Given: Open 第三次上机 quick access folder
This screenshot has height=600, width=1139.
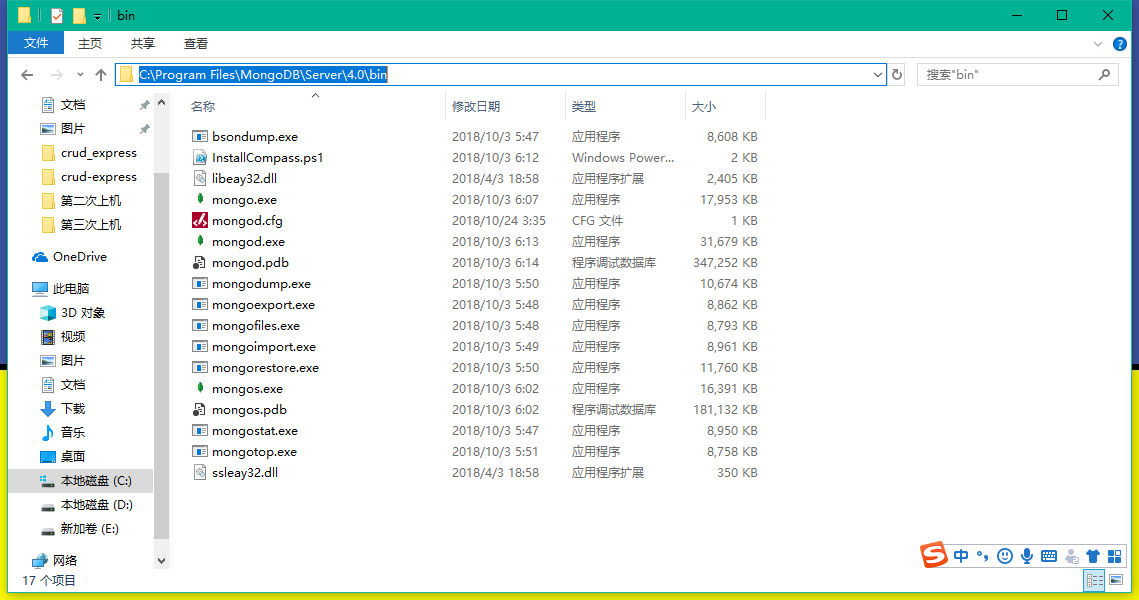Looking at the screenshot, I should coord(81,224).
